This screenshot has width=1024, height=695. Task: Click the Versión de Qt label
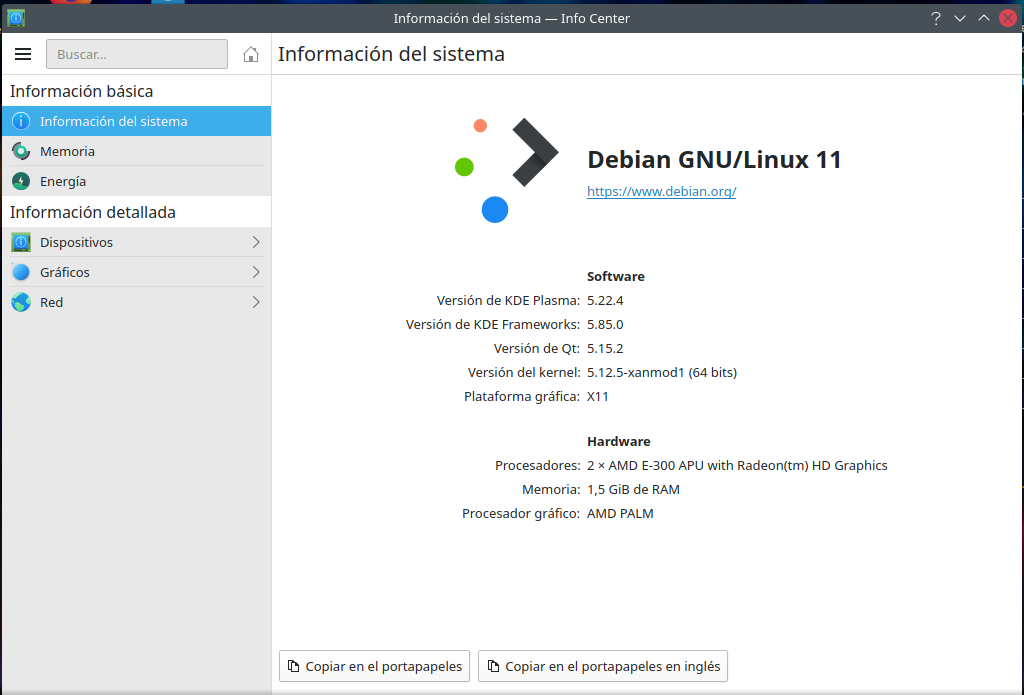537,349
